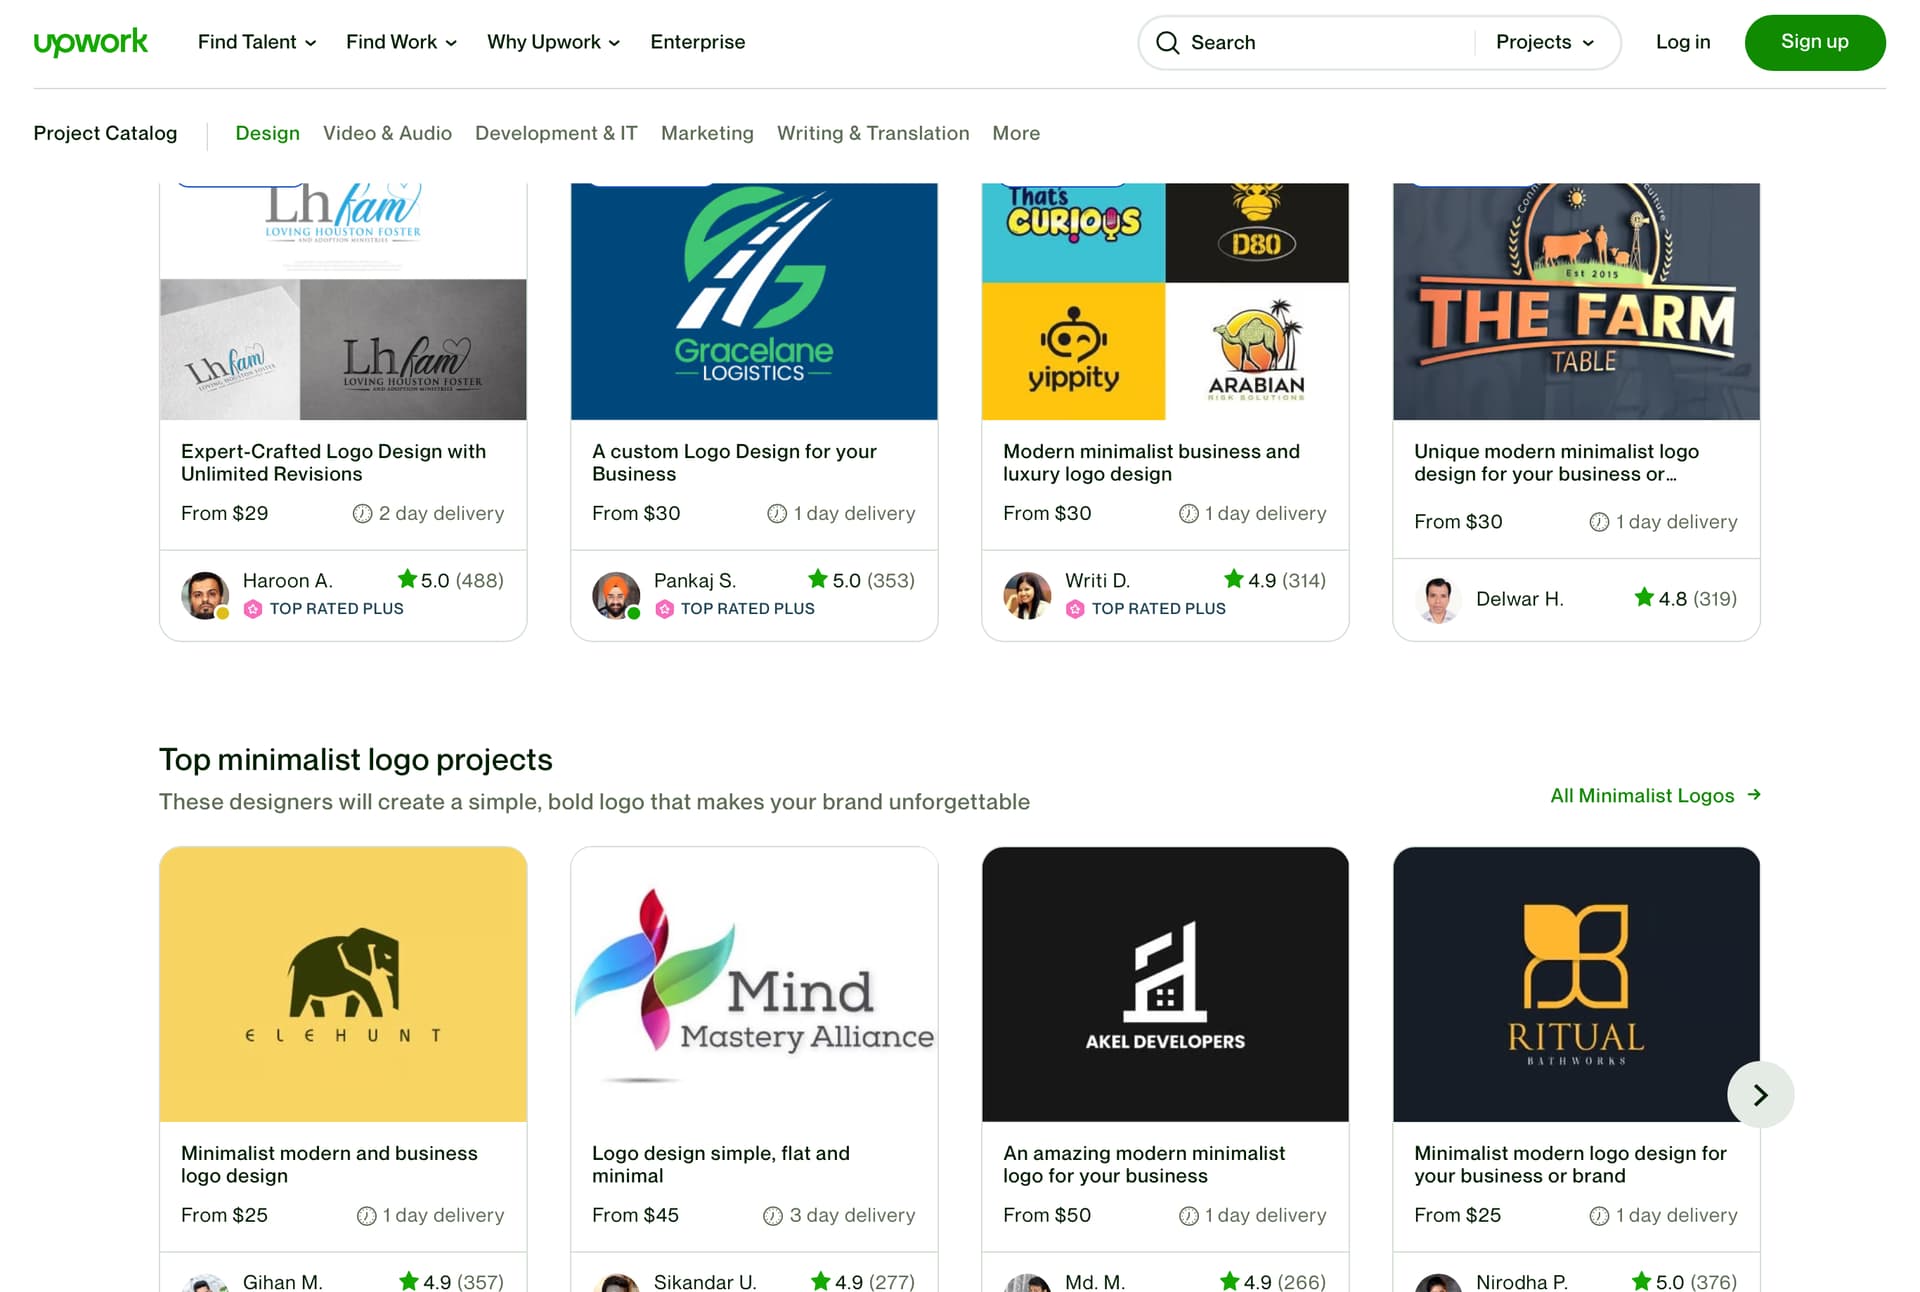Screen dimensions: 1920x1292
Task: Select the Video & Audio category
Action: (x=387, y=133)
